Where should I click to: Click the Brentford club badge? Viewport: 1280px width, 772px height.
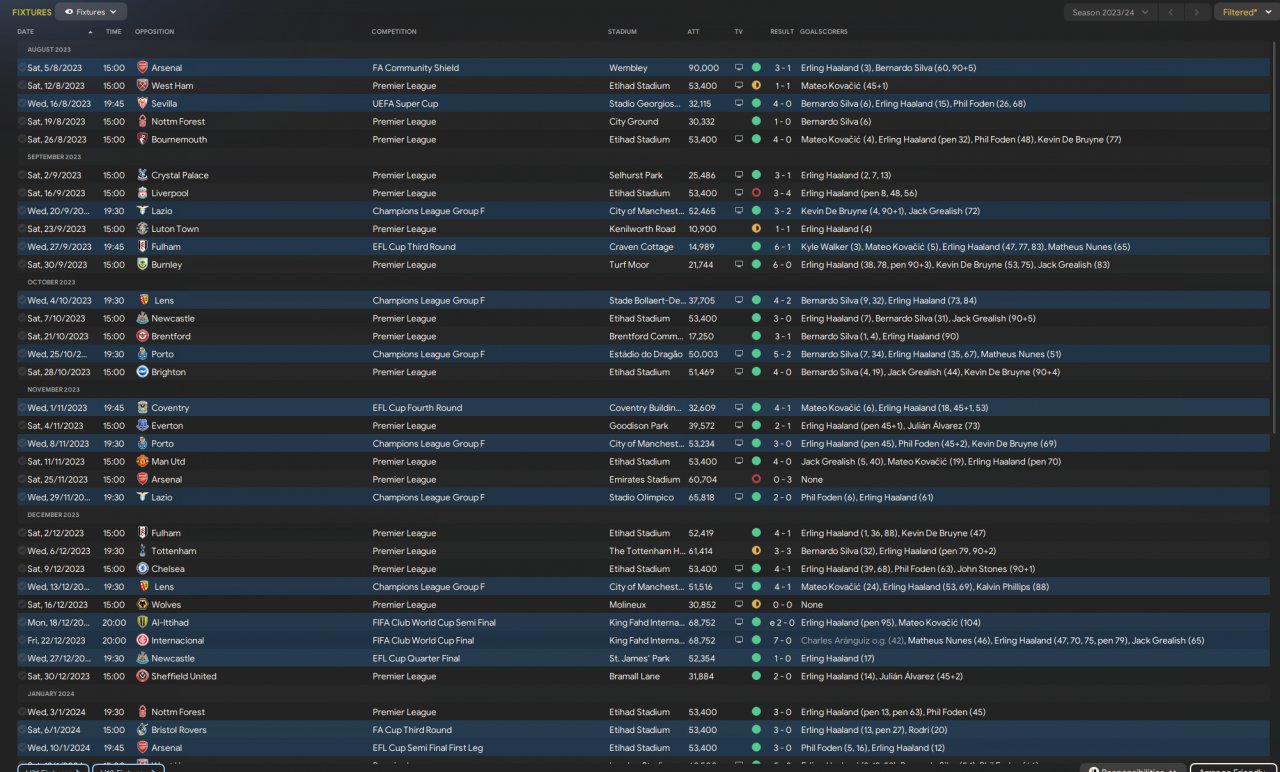pyautogui.click(x=142, y=336)
